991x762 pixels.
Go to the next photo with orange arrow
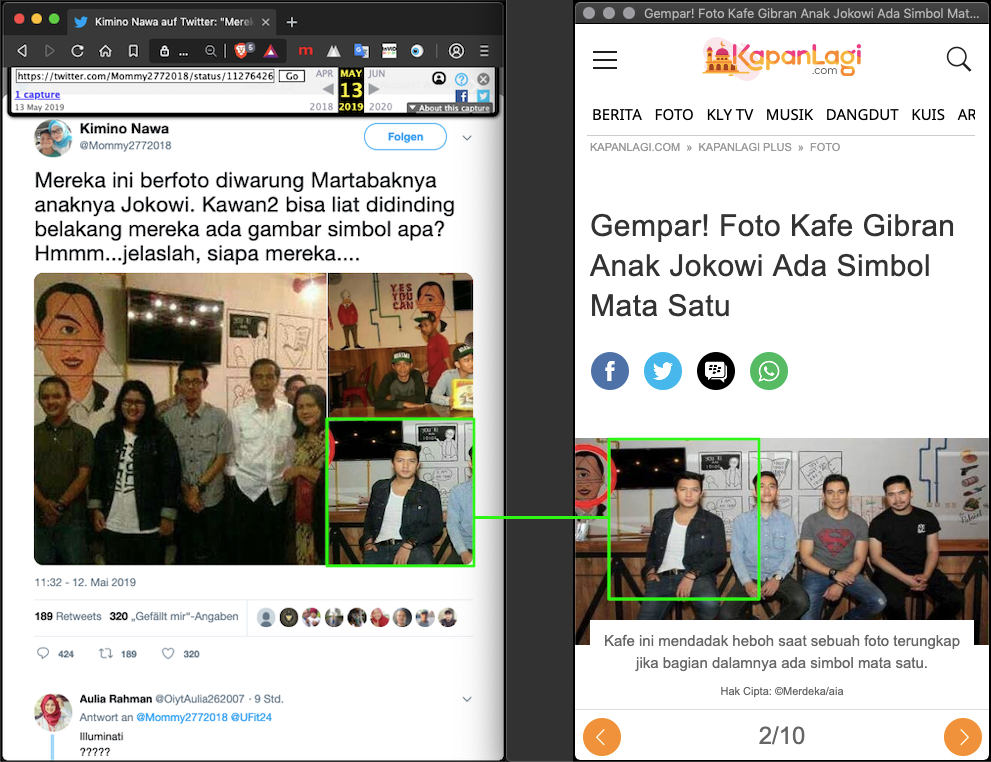coord(962,738)
